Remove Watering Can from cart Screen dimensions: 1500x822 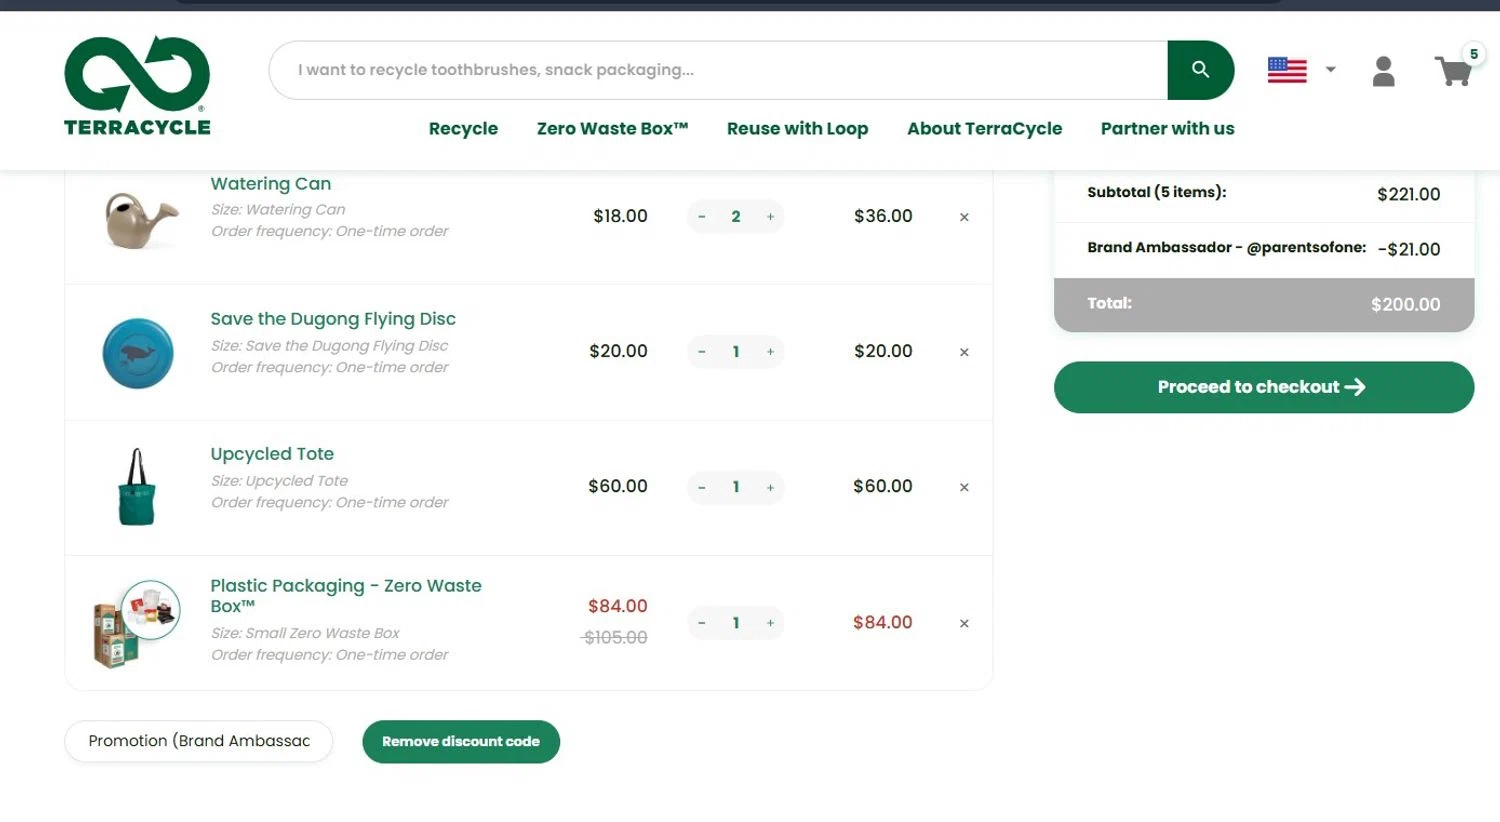point(964,217)
